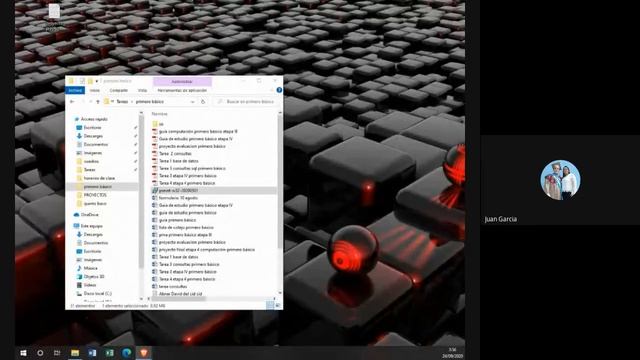Select Tareas folder in navigation pane
This screenshot has width=640, height=360.
89,170
